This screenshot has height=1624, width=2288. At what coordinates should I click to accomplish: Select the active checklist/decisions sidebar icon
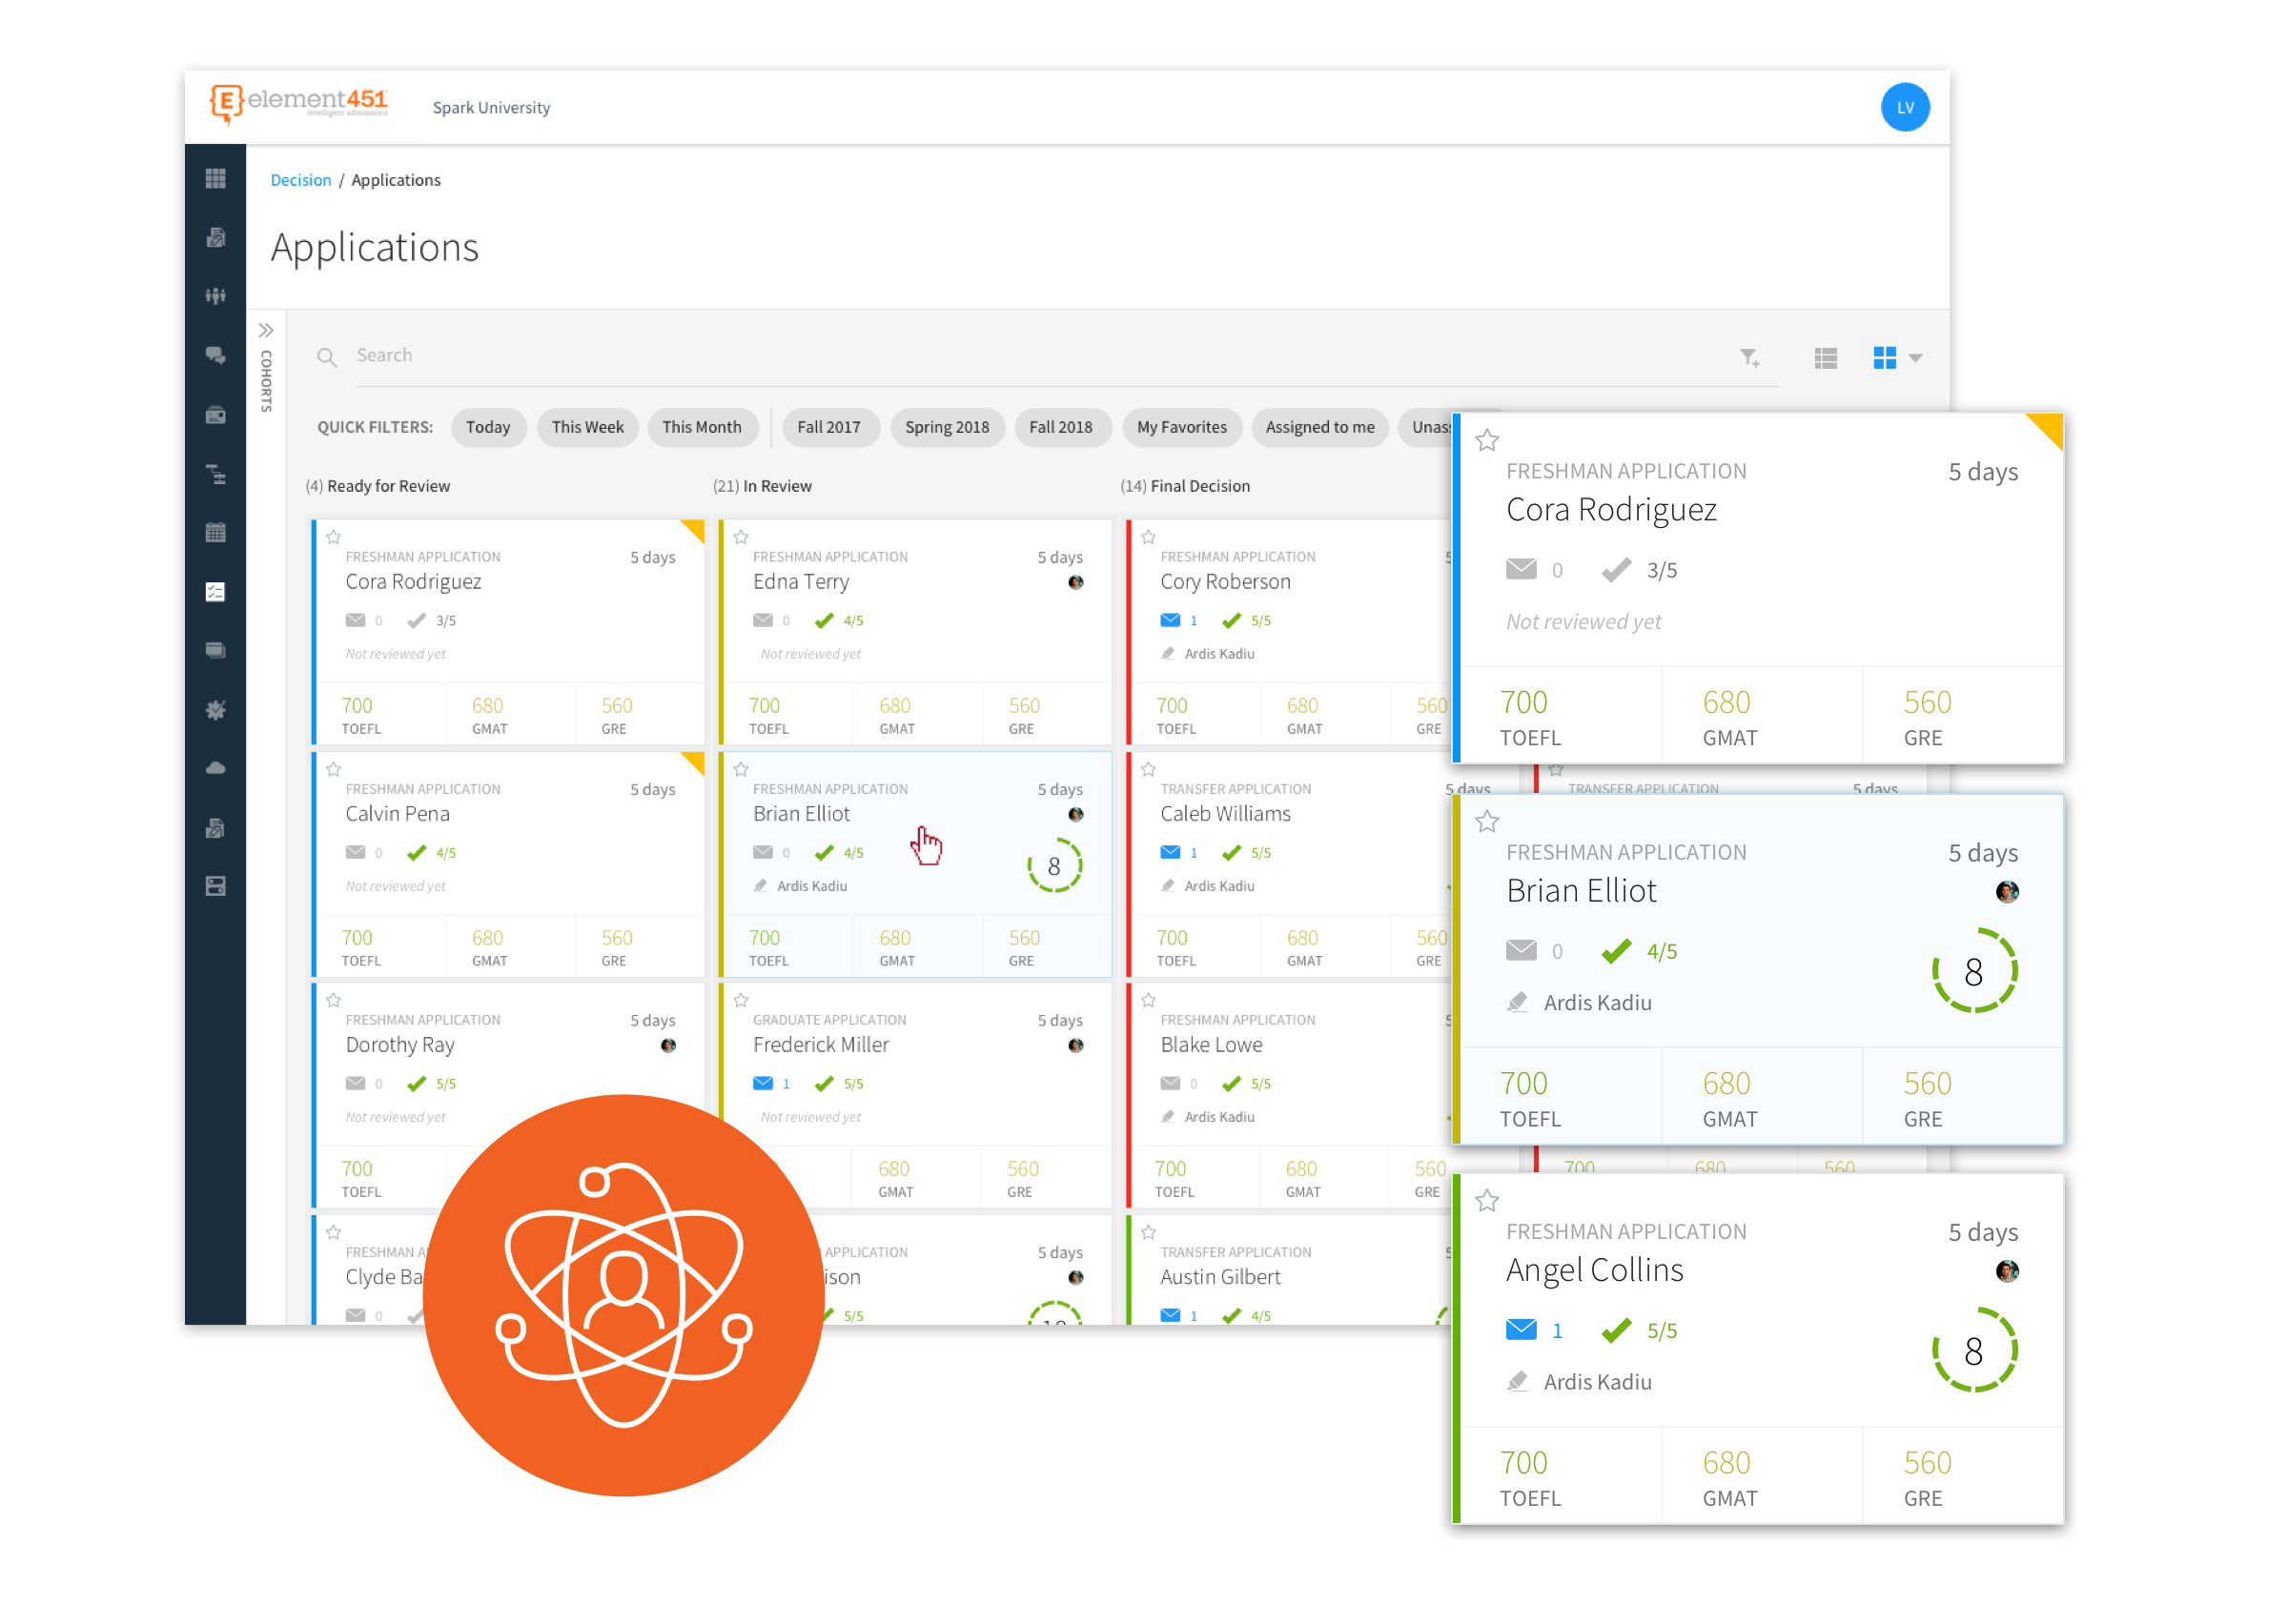pyautogui.click(x=215, y=591)
